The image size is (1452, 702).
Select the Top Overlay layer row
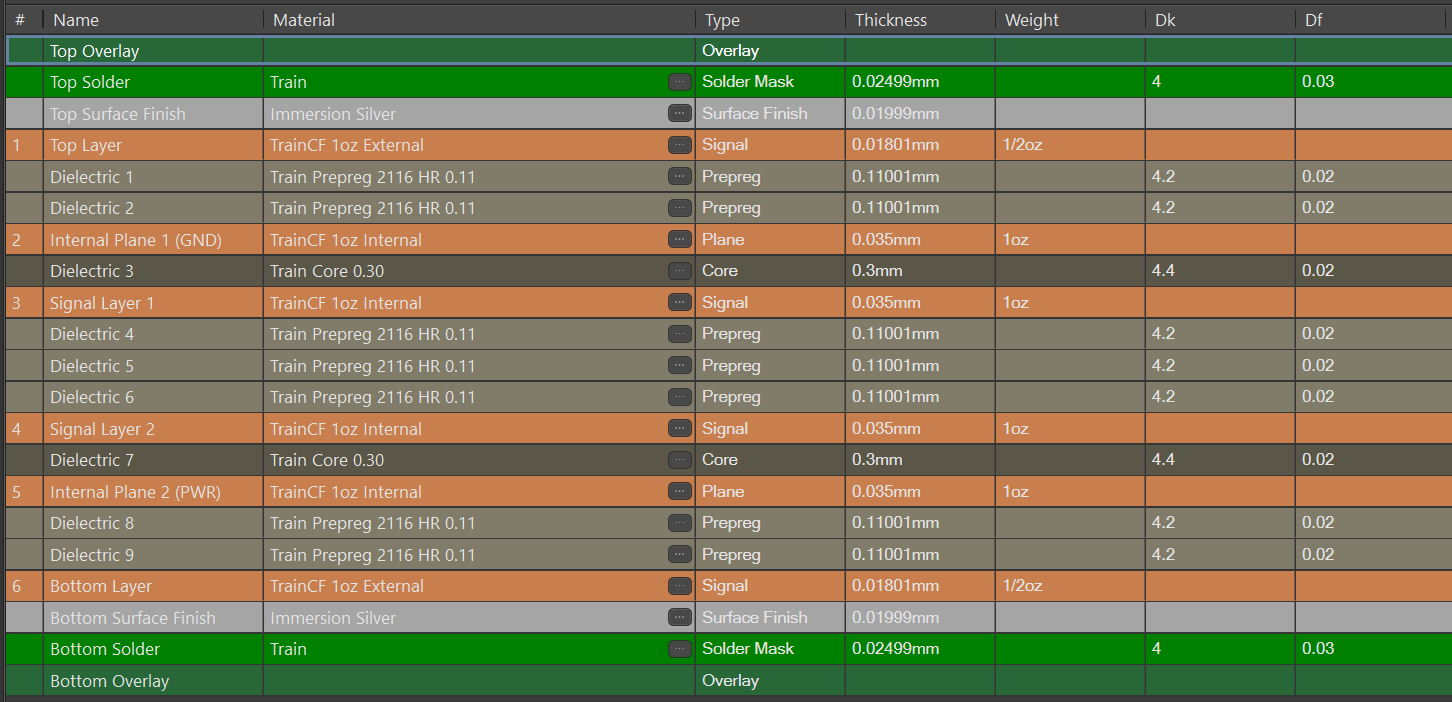point(95,51)
